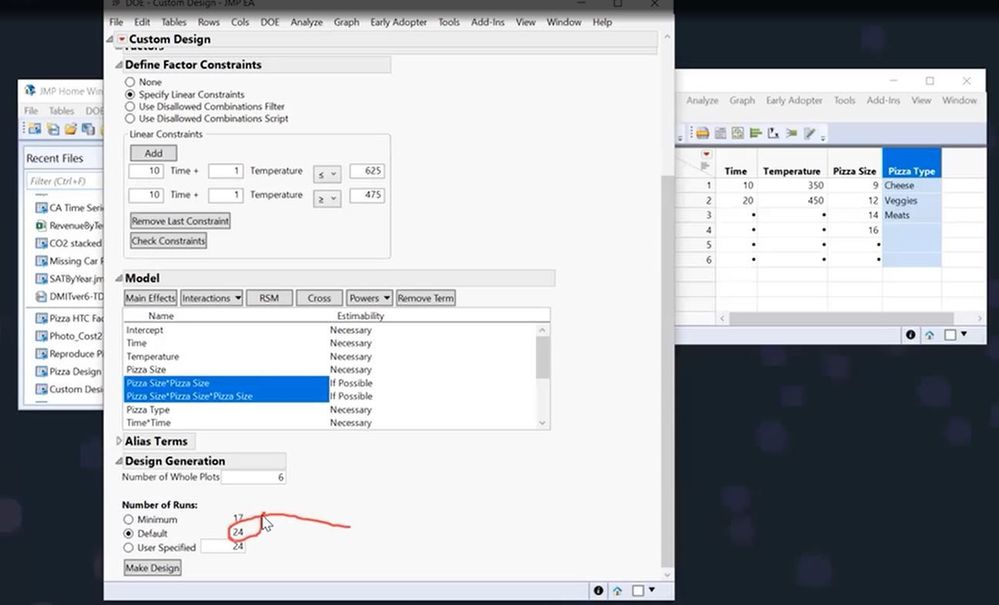
Task: Click the blue house icon in the status bar
Action: (617, 590)
